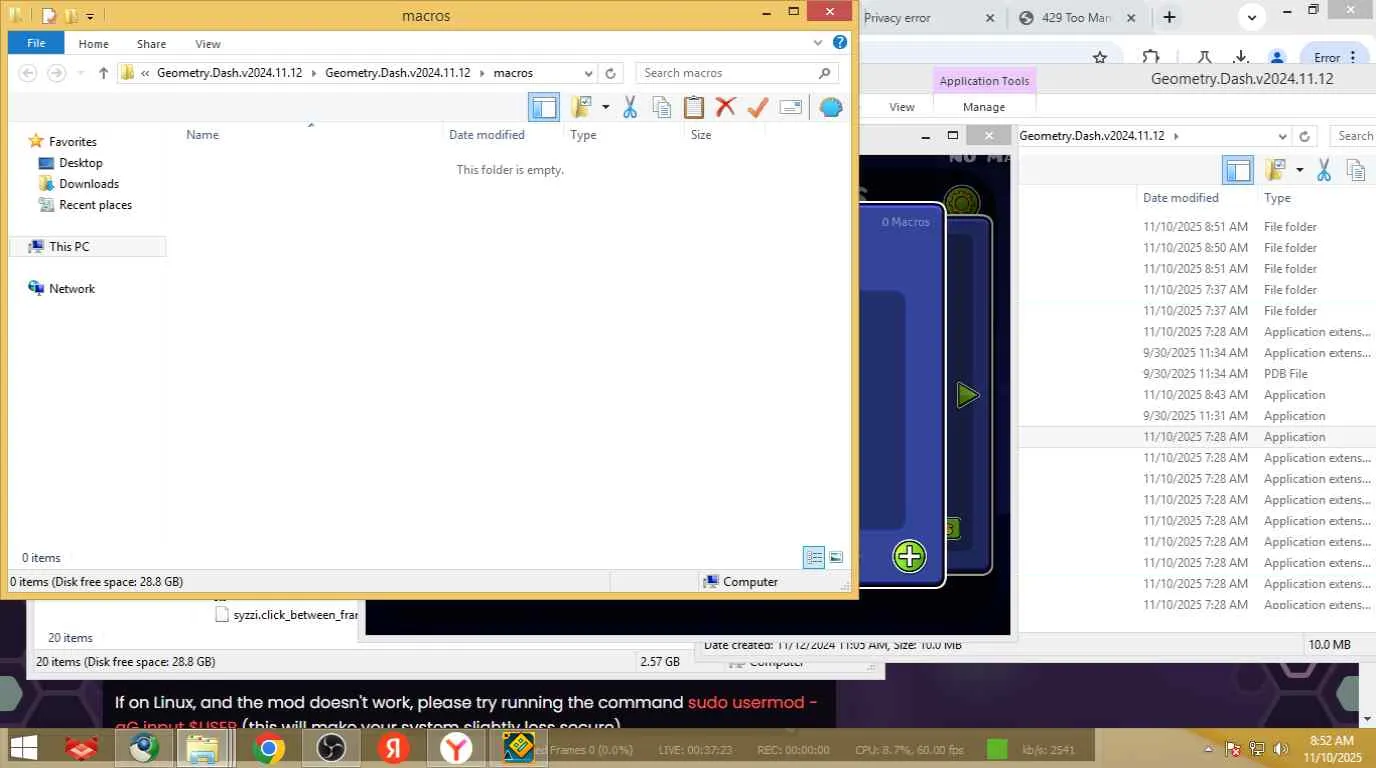Click the Copy icon in macros window toolbar
The image size is (1376, 768).
(661, 107)
